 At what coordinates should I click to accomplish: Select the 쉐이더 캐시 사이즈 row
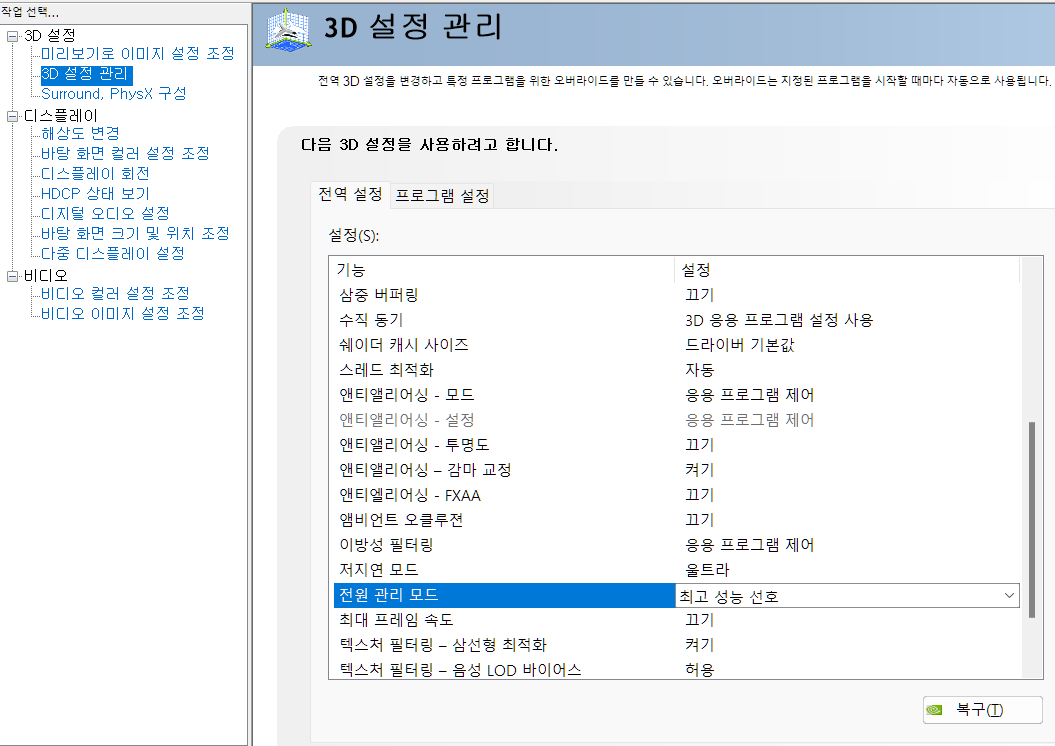(x=676, y=344)
